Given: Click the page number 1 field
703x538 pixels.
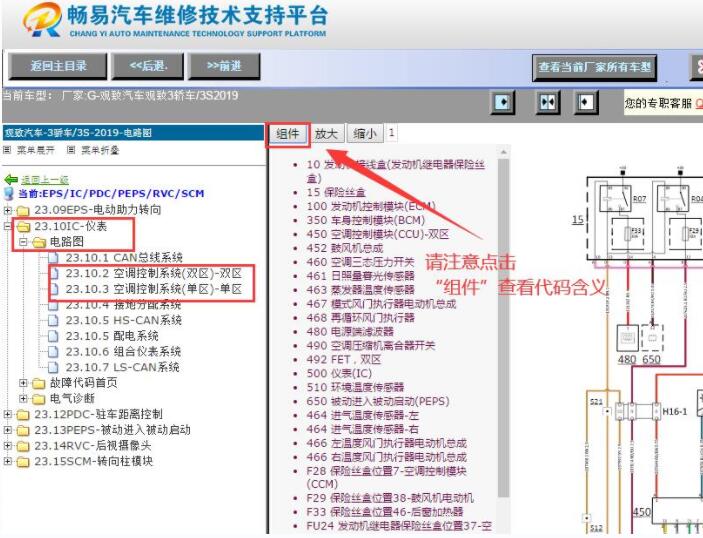Looking at the screenshot, I should coord(391,133).
